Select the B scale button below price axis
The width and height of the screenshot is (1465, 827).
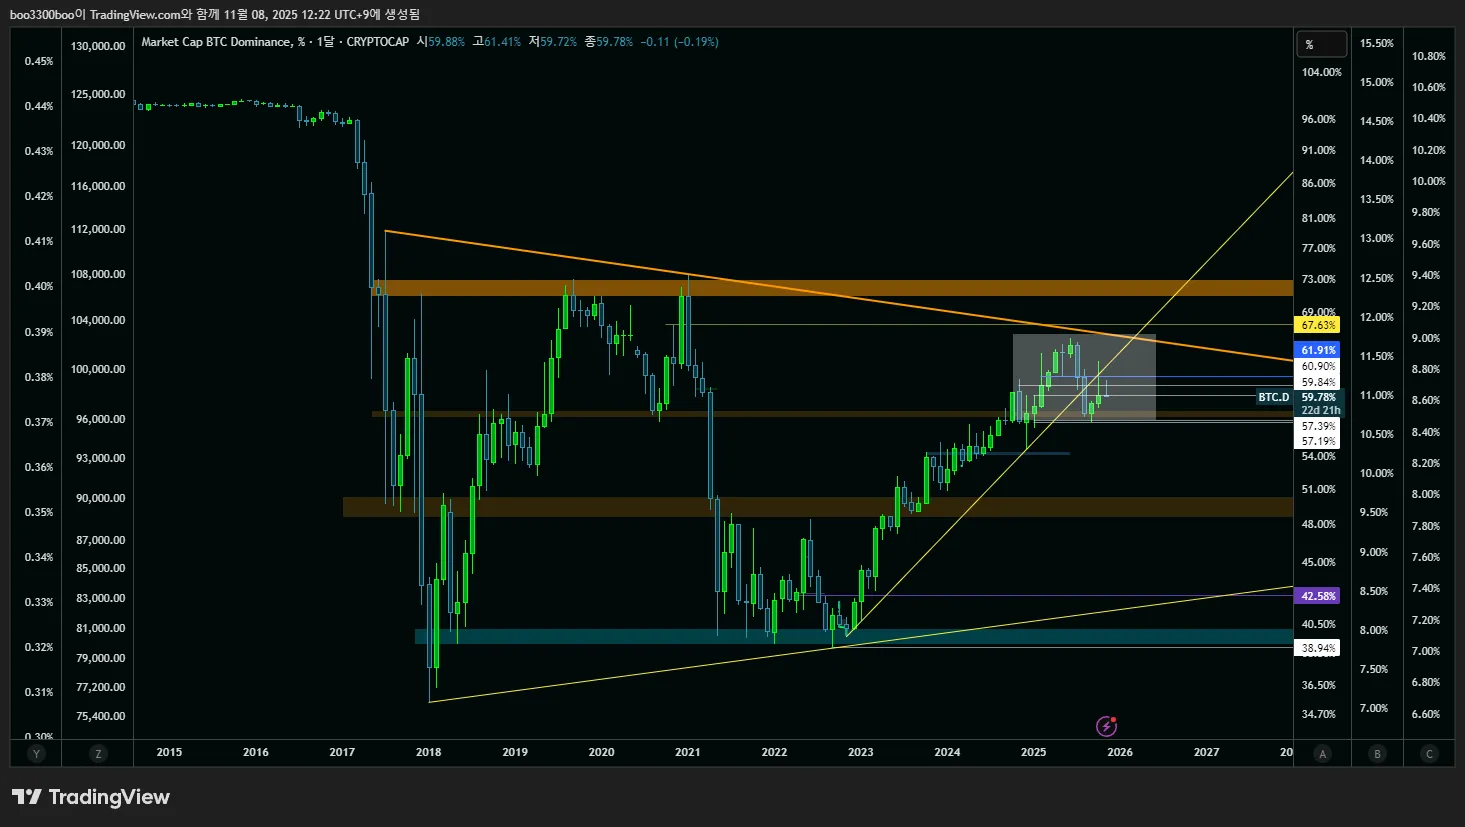[1377, 753]
